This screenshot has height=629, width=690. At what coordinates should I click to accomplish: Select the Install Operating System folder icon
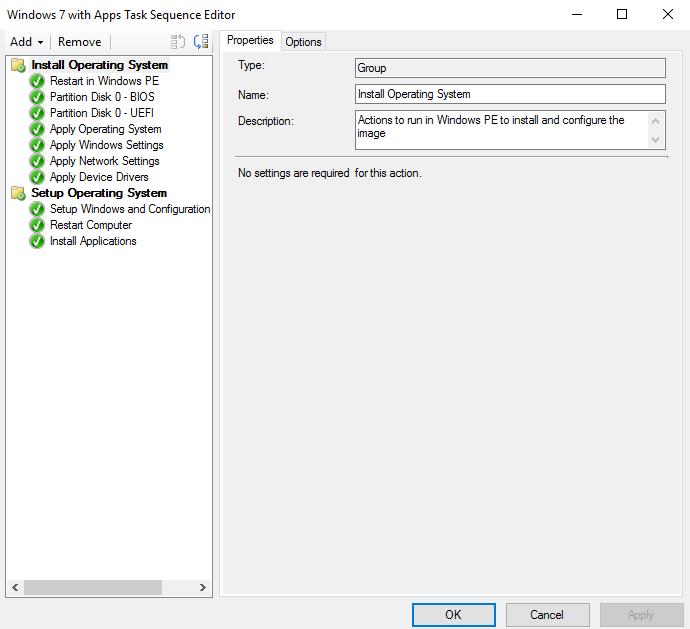click(18, 65)
